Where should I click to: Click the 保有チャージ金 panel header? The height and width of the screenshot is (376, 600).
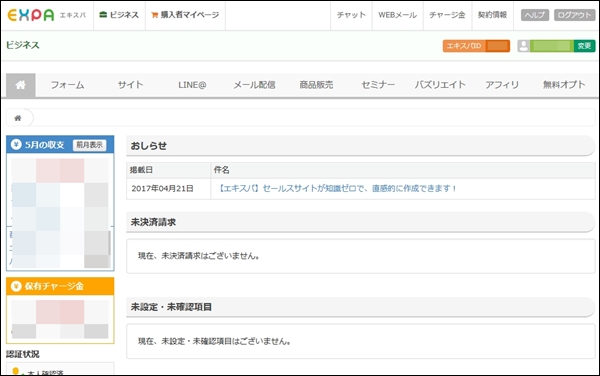60,286
